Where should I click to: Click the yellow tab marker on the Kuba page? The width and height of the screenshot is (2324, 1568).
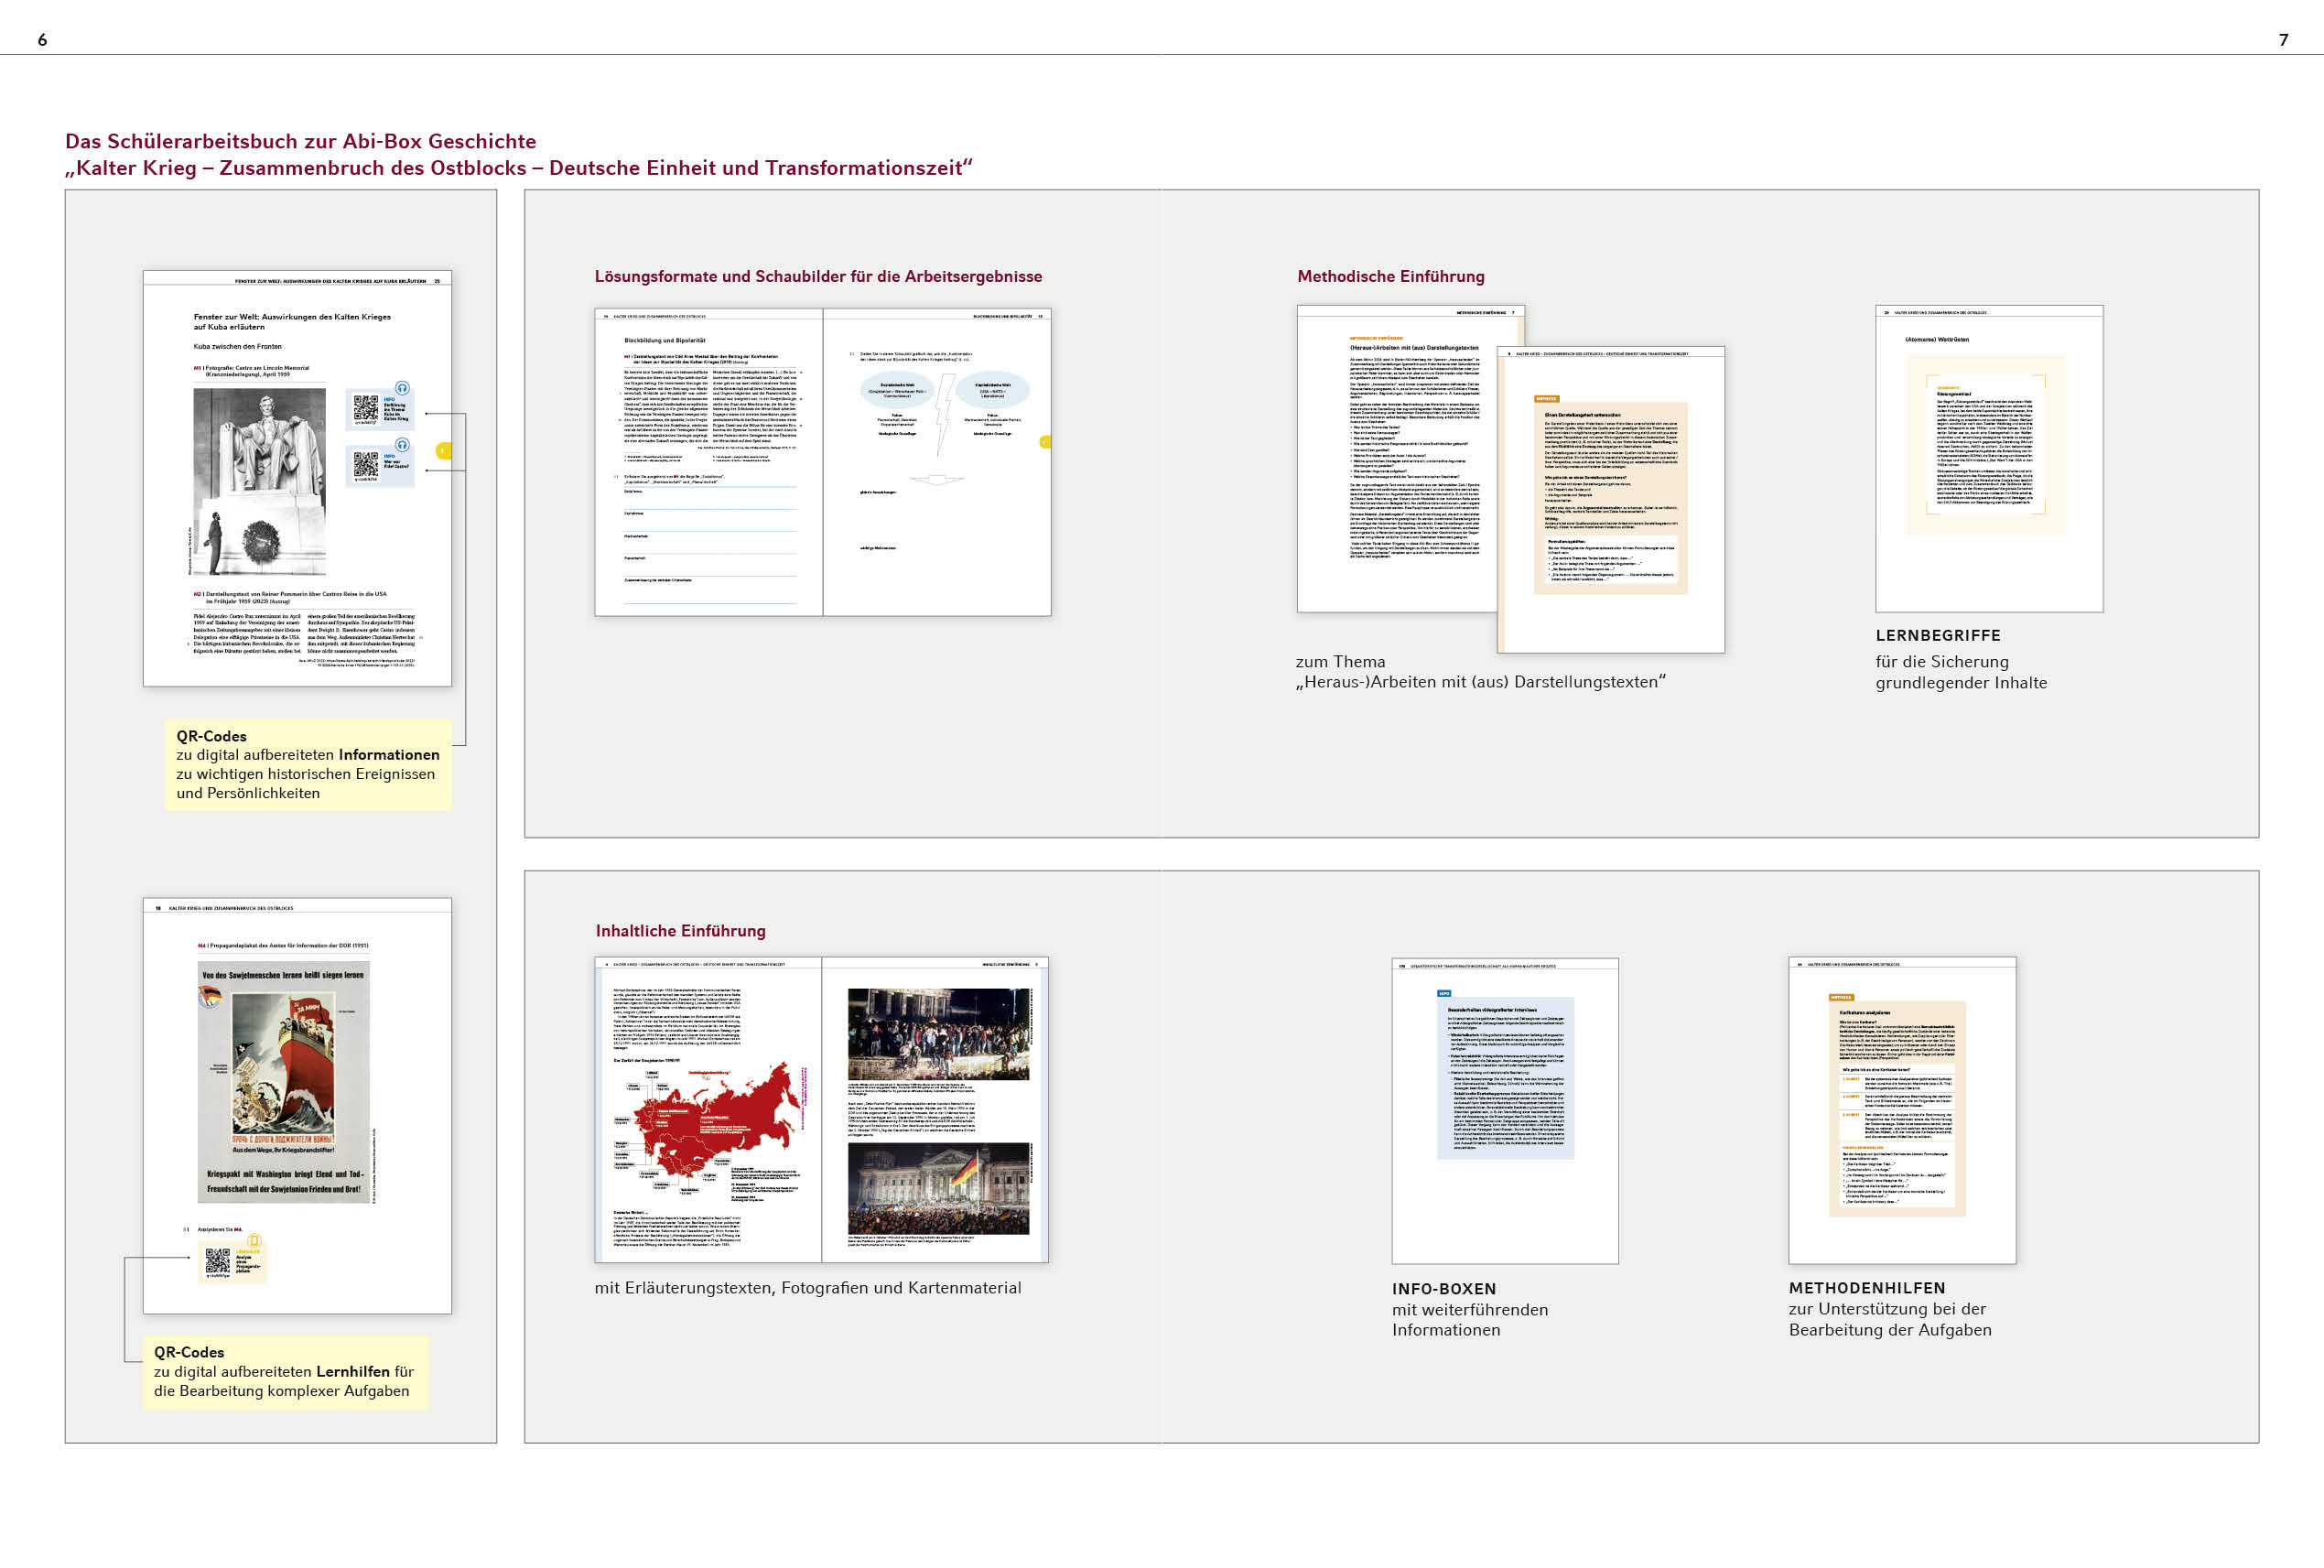444,451
